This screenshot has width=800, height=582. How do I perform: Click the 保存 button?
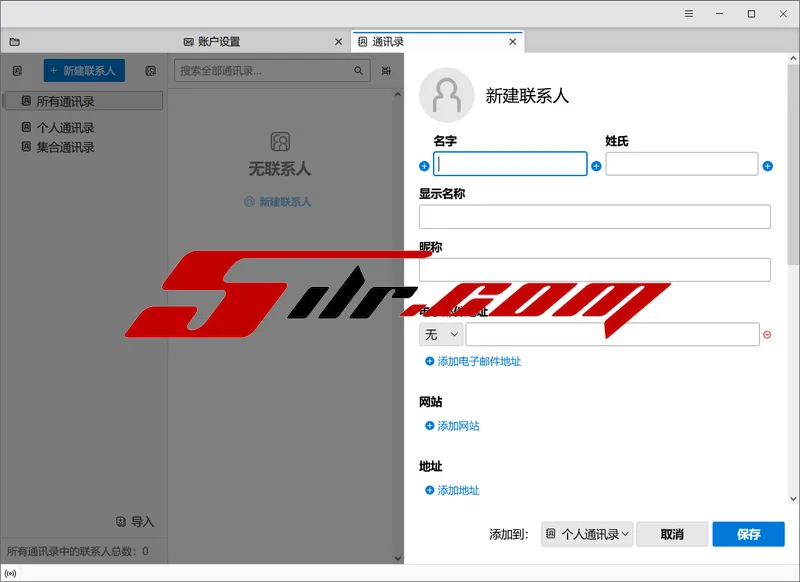pyautogui.click(x=748, y=534)
